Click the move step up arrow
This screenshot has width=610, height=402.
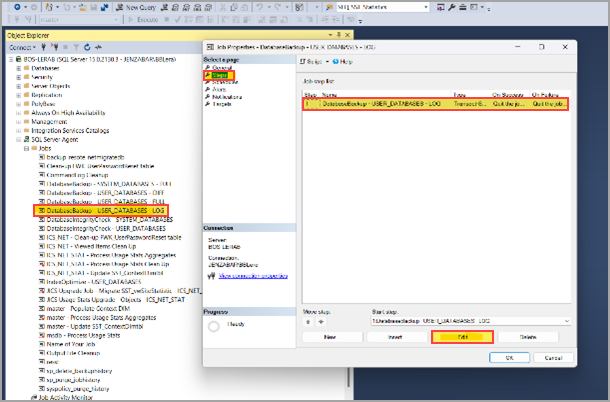click(x=308, y=322)
